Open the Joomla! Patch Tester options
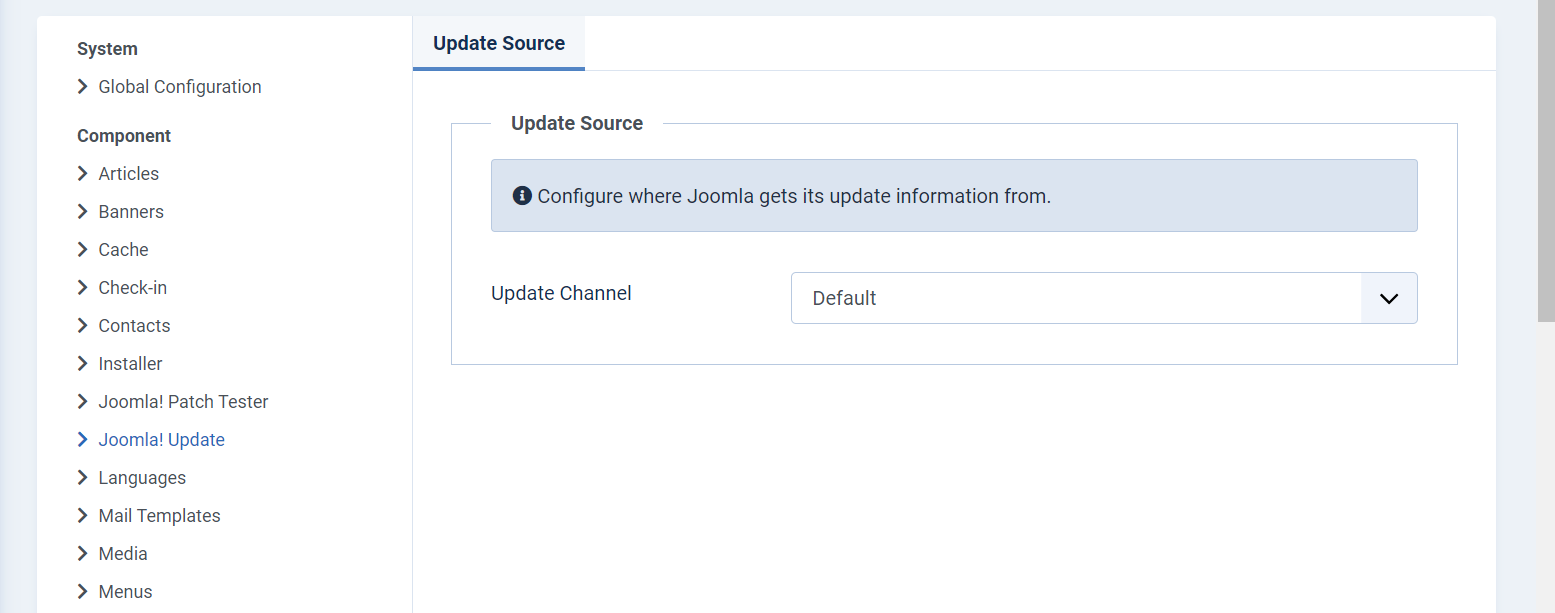This screenshot has width=1555, height=613. click(x=184, y=402)
